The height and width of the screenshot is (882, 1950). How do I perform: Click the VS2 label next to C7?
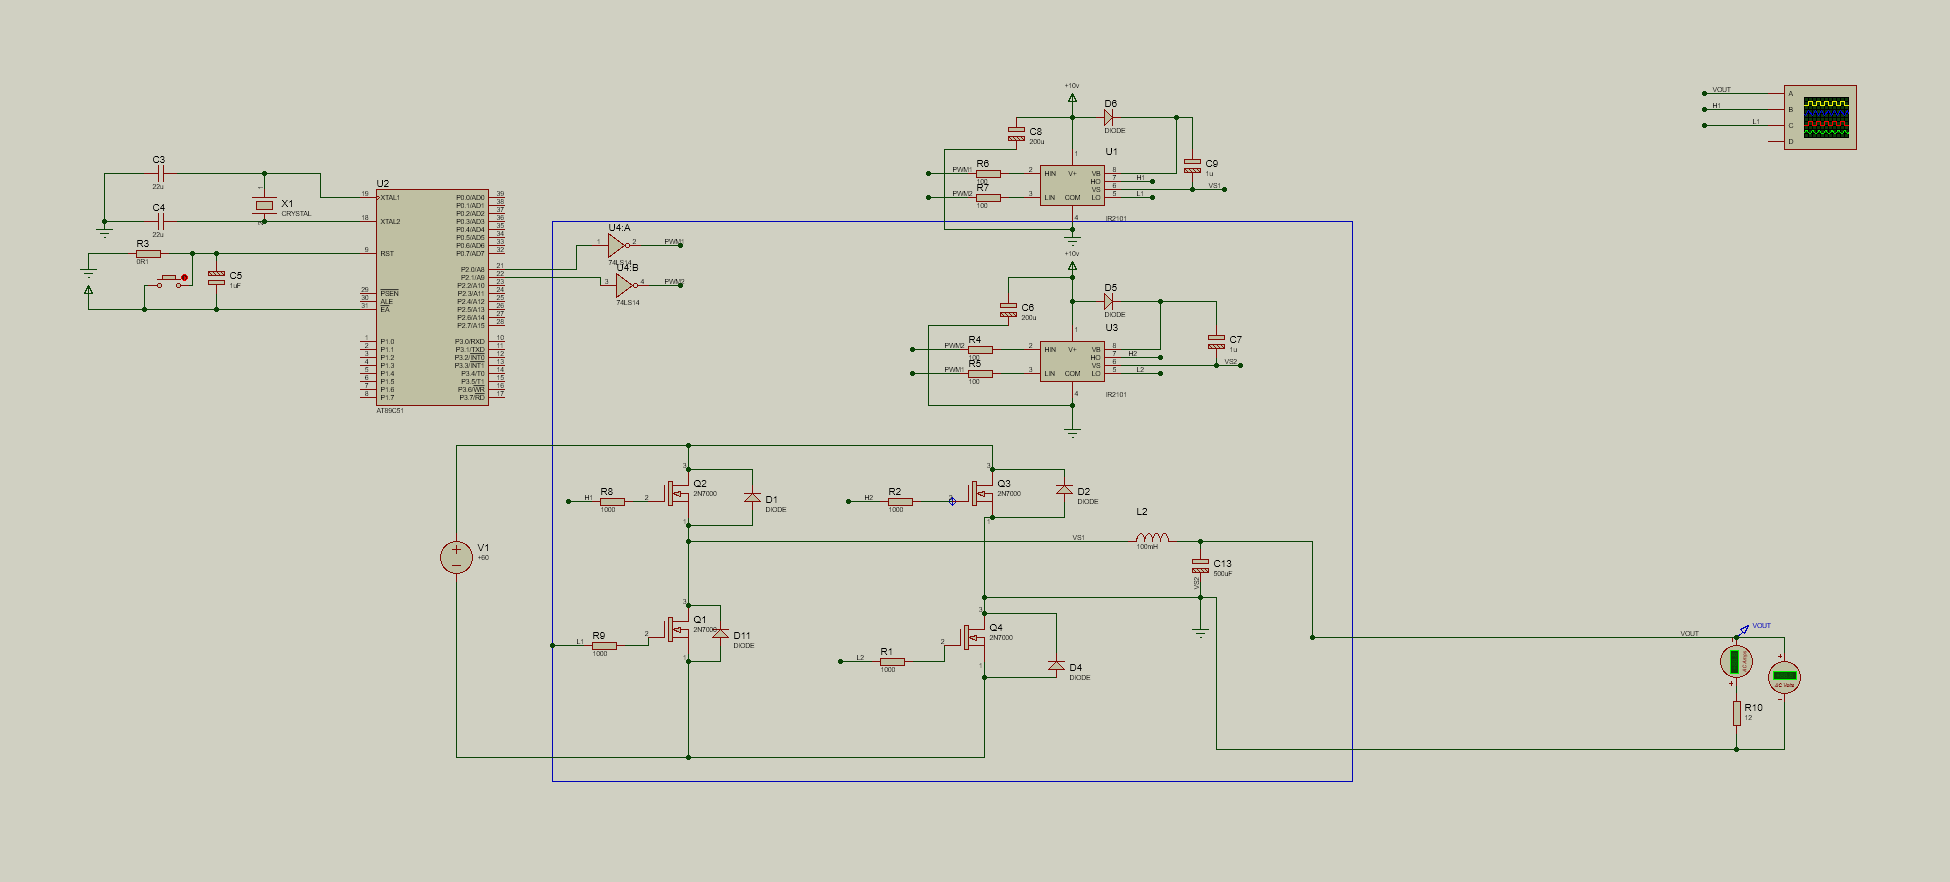click(1230, 362)
